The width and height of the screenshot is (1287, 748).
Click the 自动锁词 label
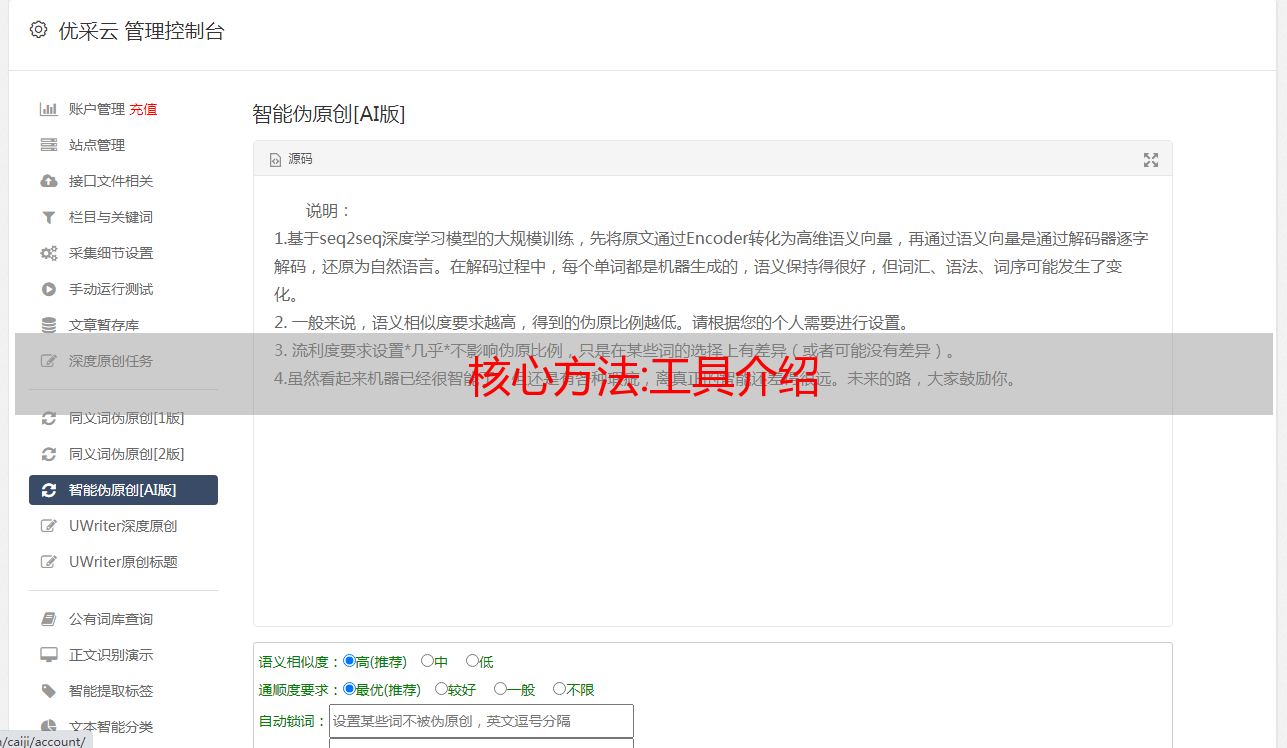coord(293,721)
